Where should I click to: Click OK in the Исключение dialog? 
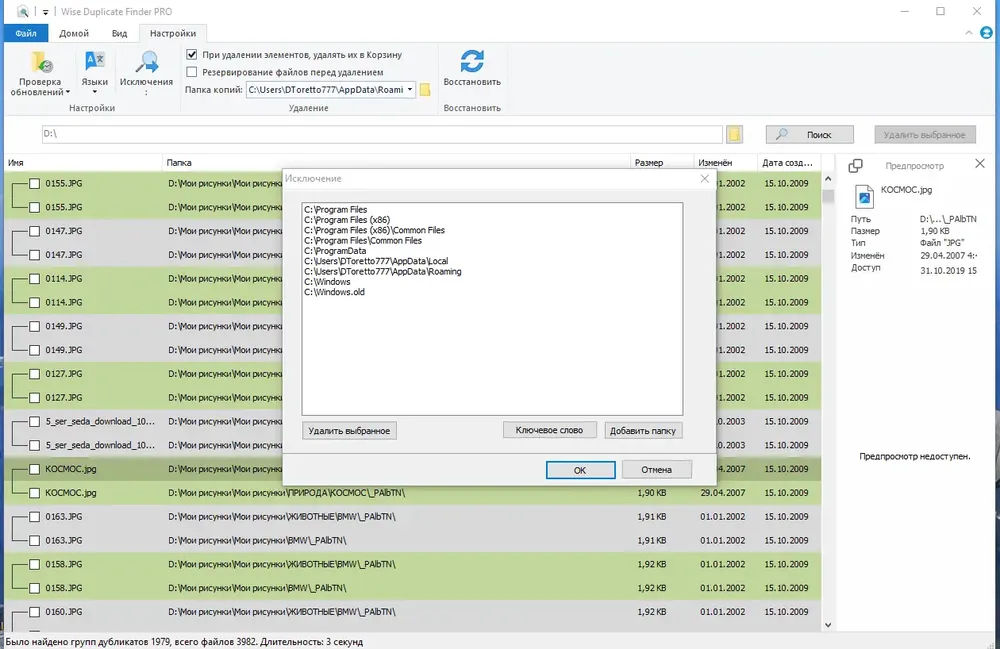(x=580, y=470)
